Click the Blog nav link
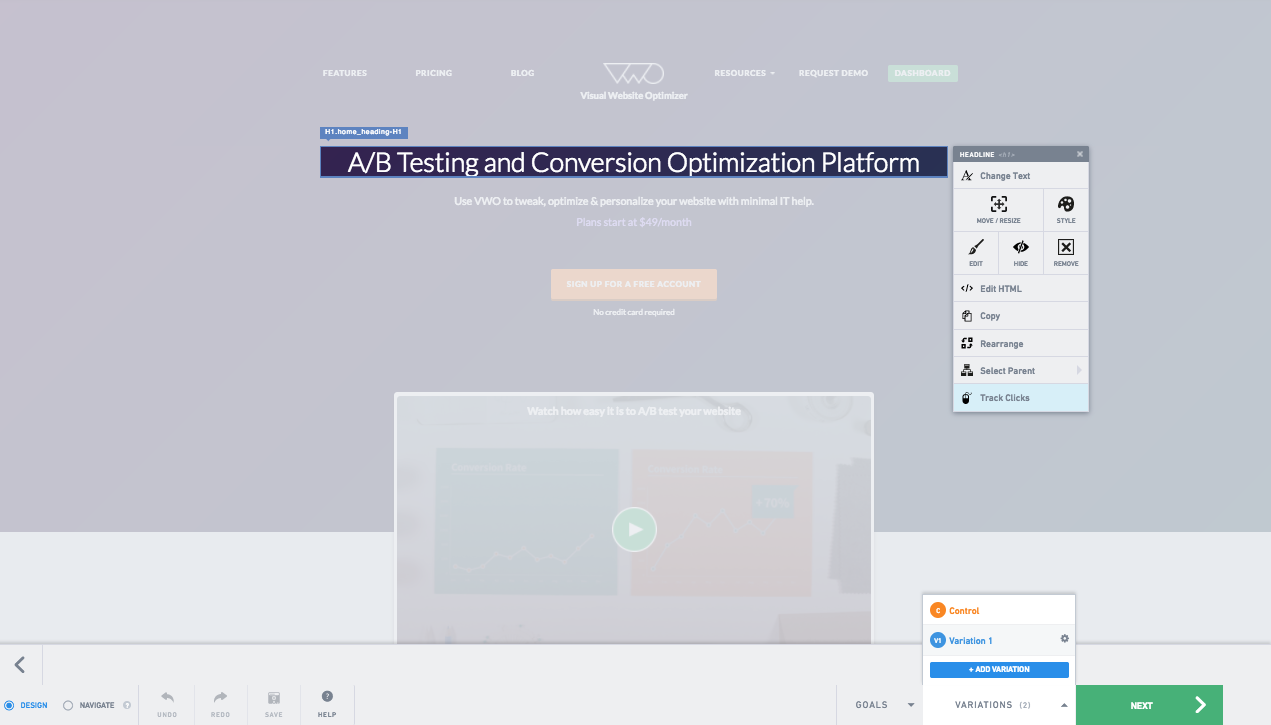 [x=522, y=73]
